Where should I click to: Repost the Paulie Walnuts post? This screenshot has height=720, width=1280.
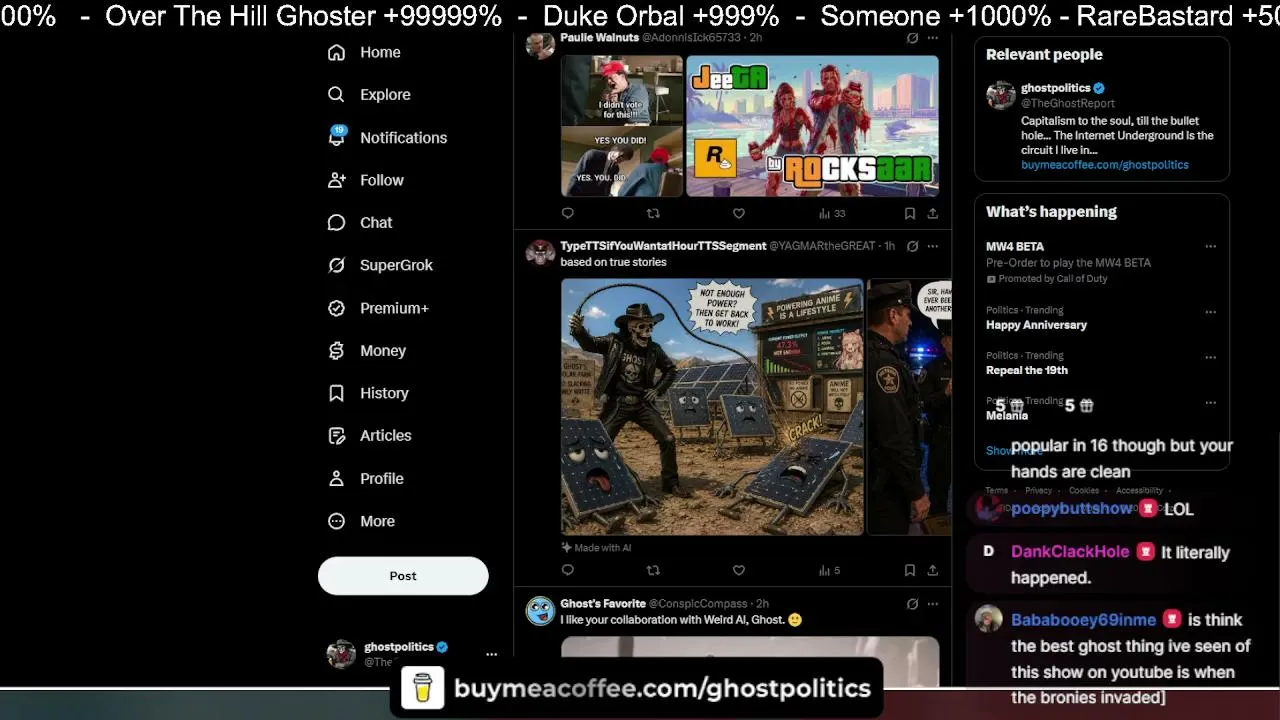[653, 213]
